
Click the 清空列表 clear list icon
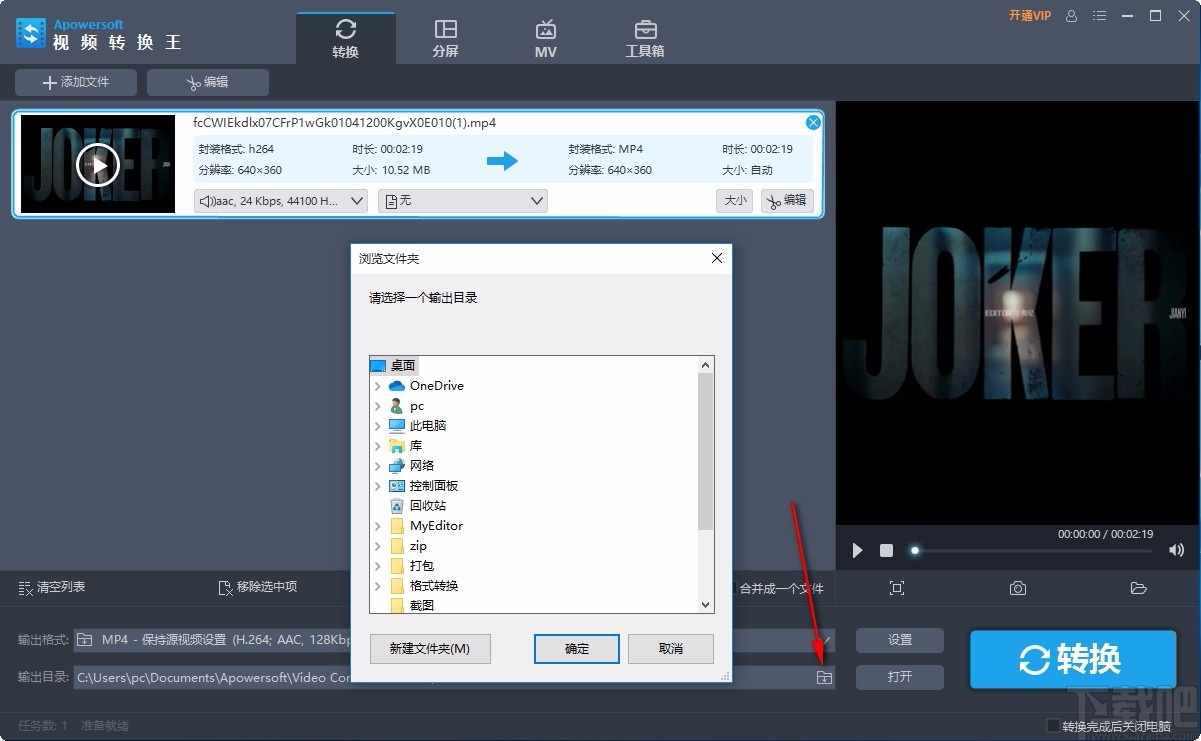(x=23, y=589)
